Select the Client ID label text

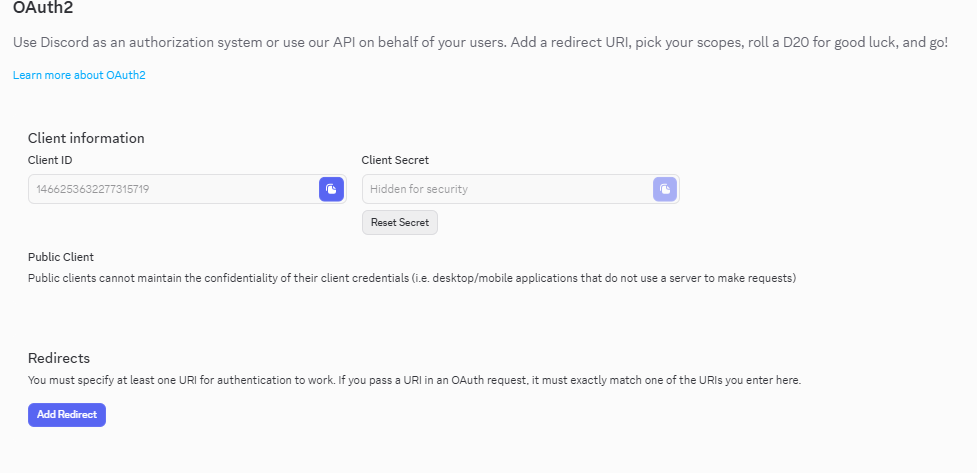click(x=50, y=159)
